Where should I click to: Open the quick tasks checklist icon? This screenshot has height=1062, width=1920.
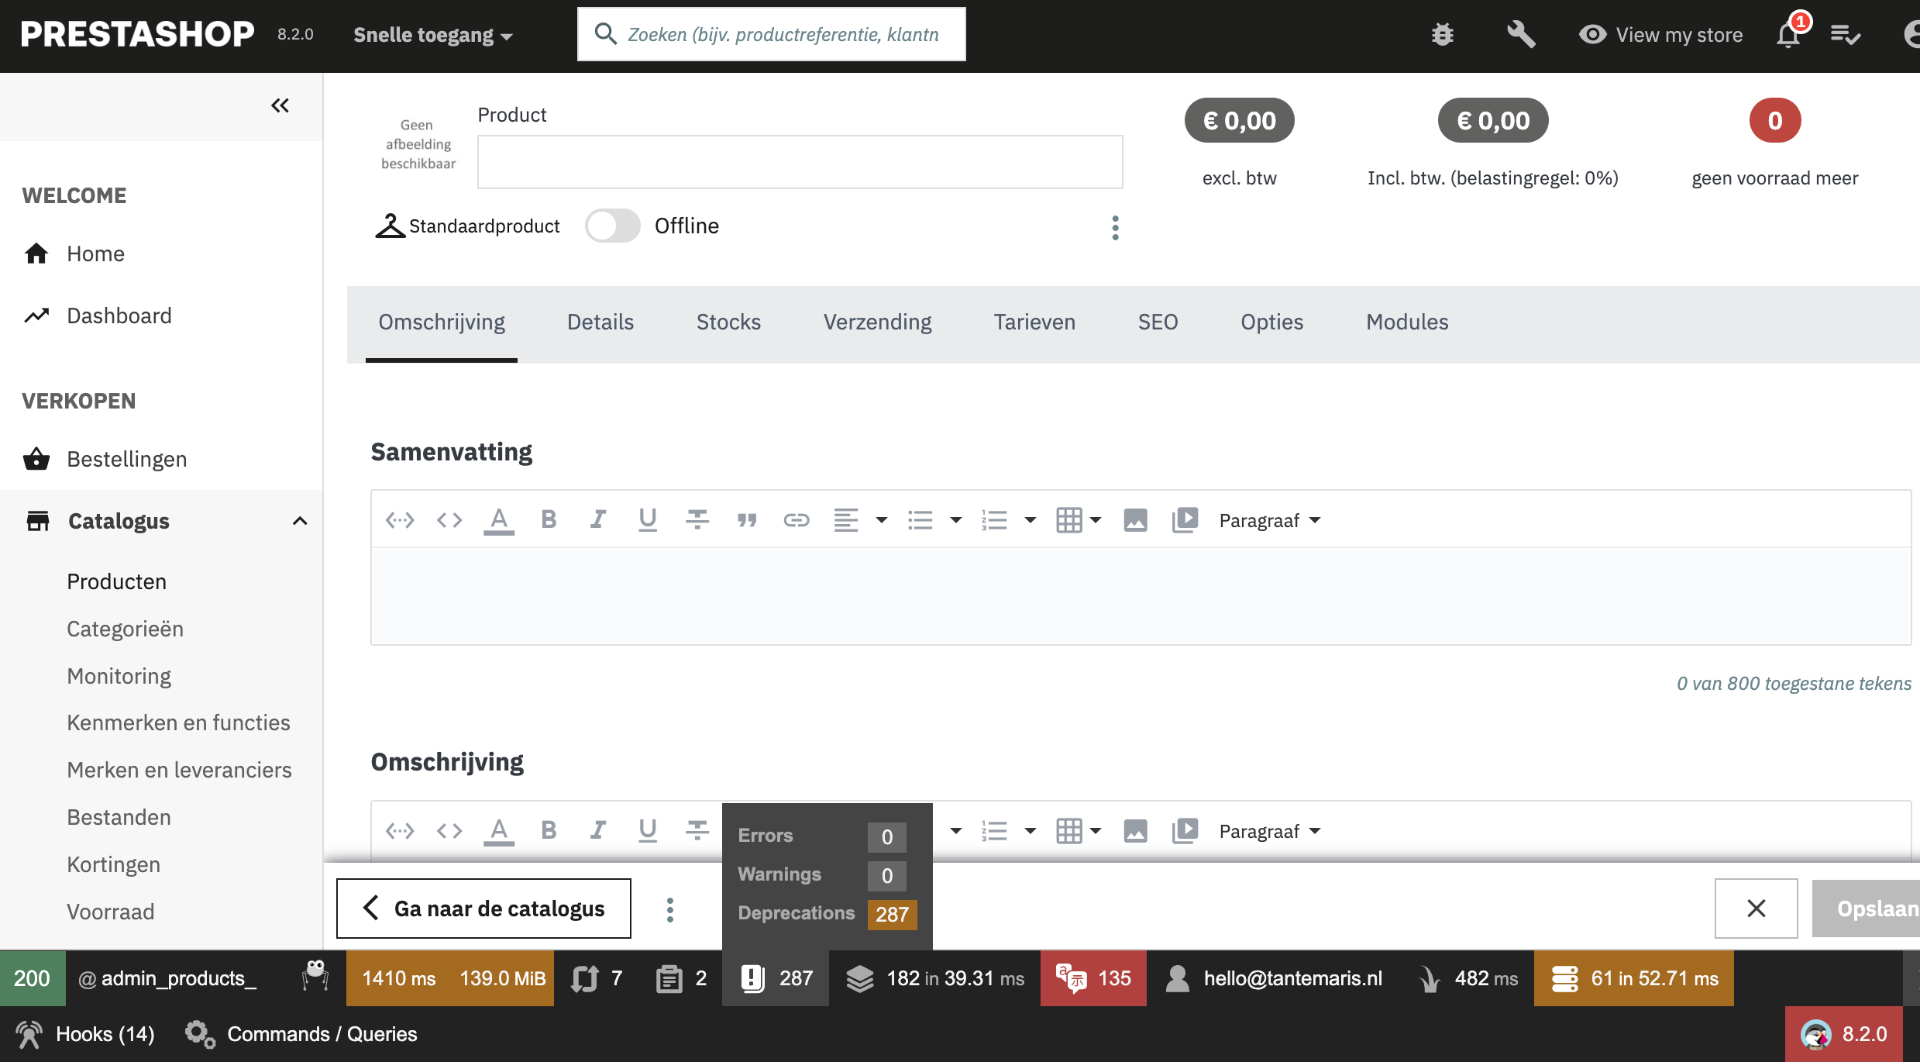click(x=1845, y=35)
